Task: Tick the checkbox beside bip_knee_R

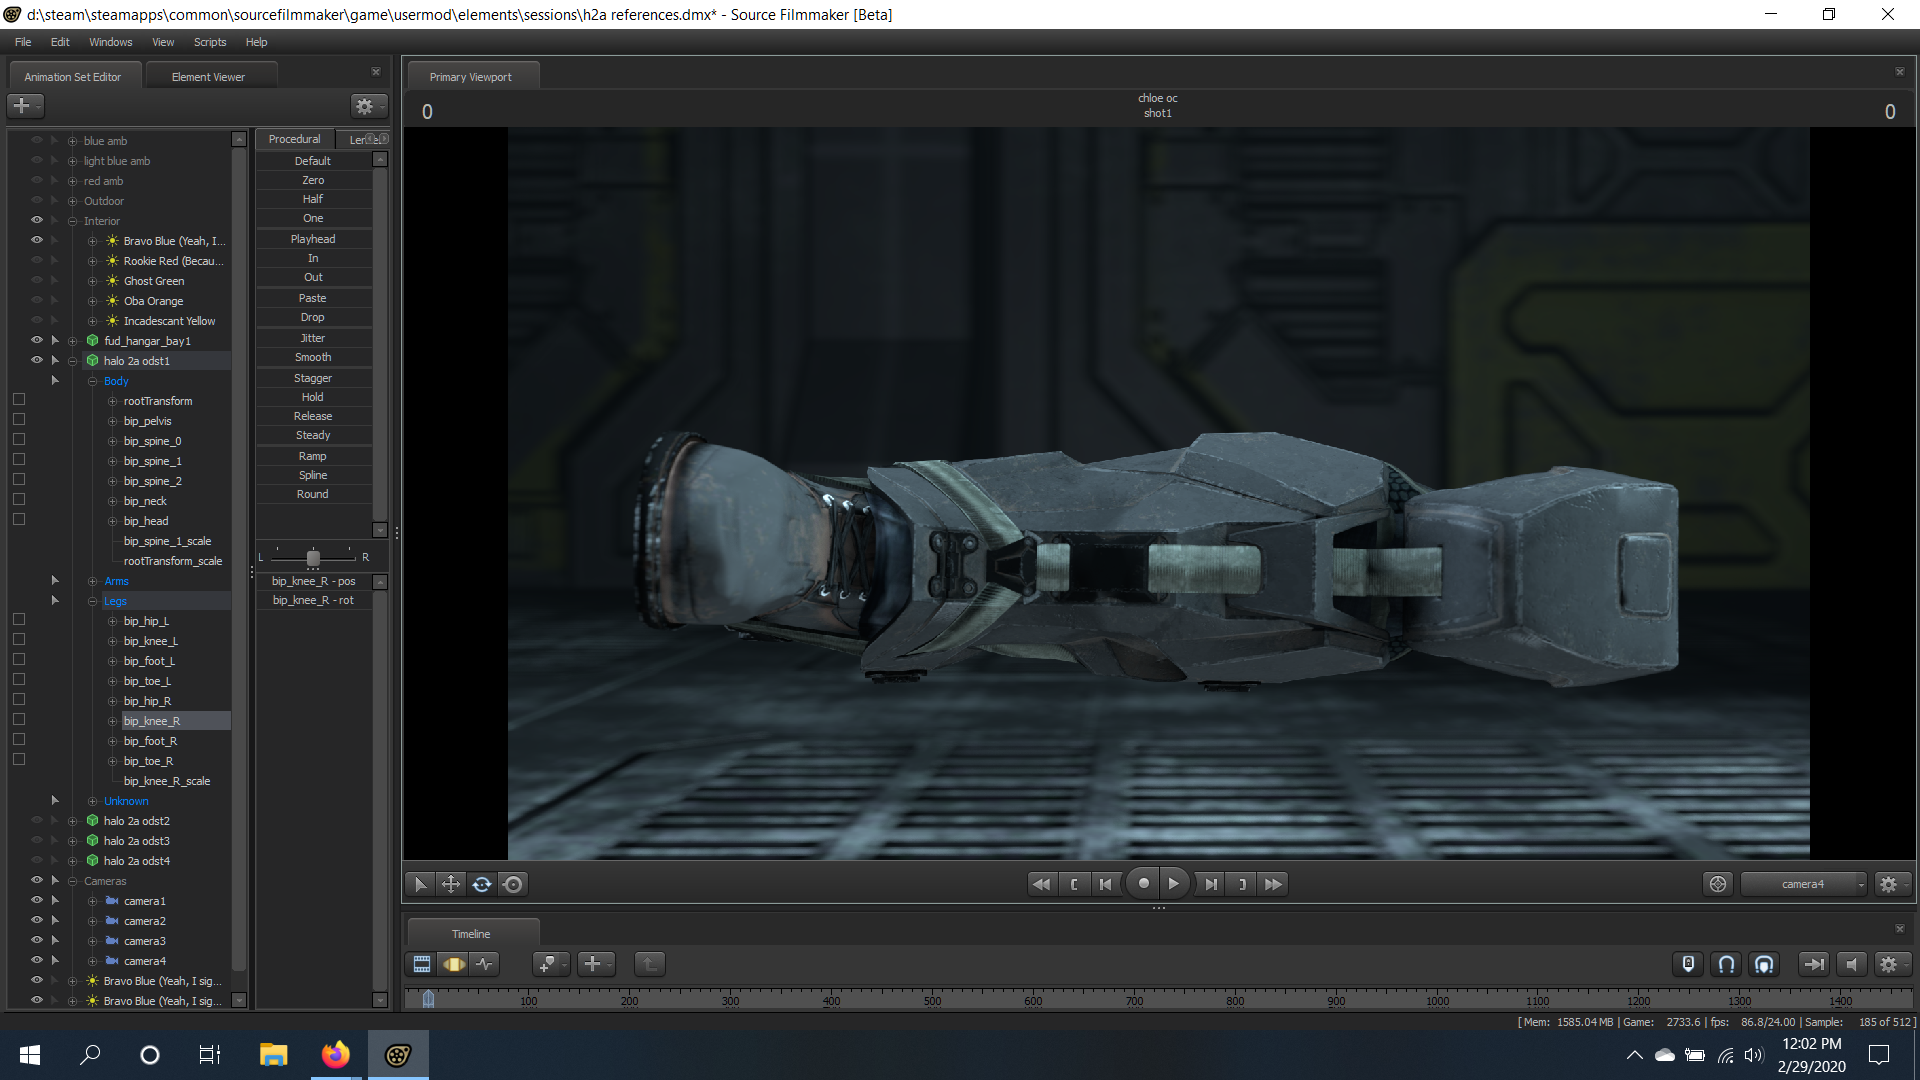Action: point(18,720)
